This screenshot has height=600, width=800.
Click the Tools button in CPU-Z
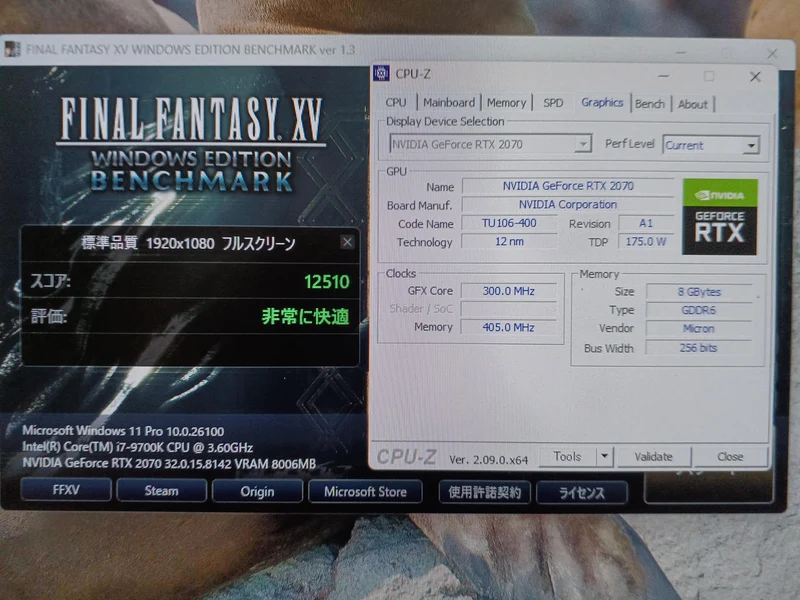click(567, 456)
